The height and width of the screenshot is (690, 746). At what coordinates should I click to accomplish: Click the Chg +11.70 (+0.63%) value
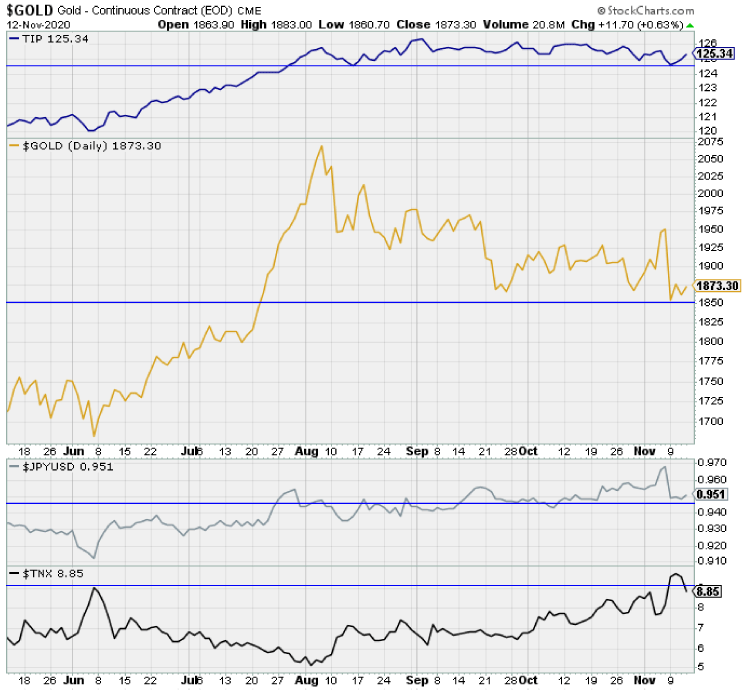pyautogui.click(x=628, y=25)
